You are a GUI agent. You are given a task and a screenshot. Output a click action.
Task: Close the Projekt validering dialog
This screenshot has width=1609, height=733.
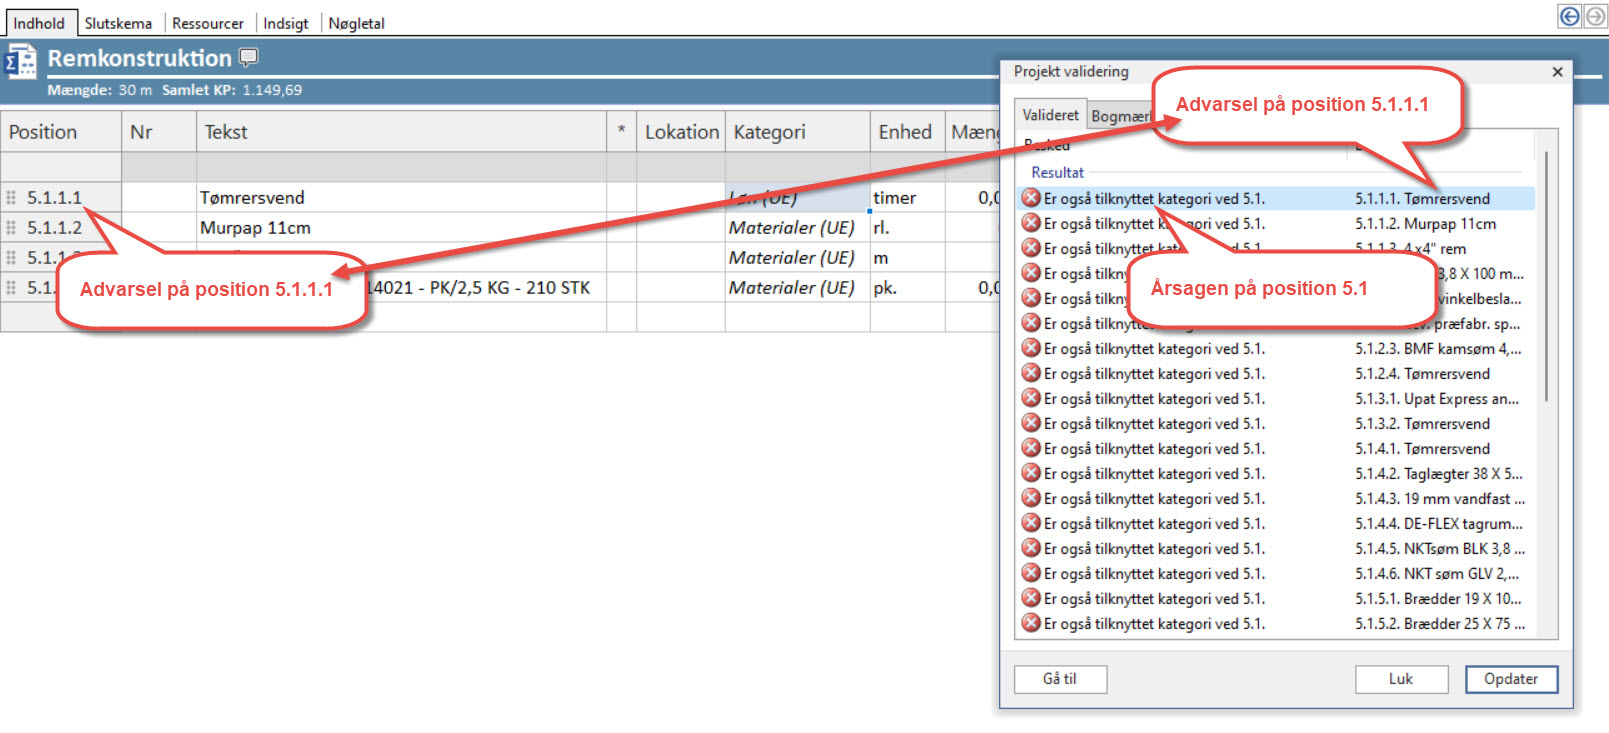[x=1557, y=72]
